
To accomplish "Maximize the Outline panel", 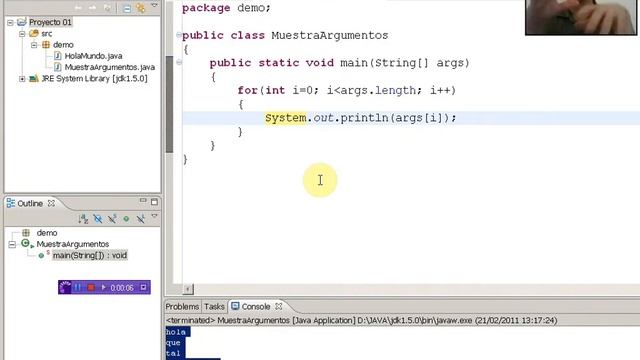I will pyautogui.click(x=154, y=202).
